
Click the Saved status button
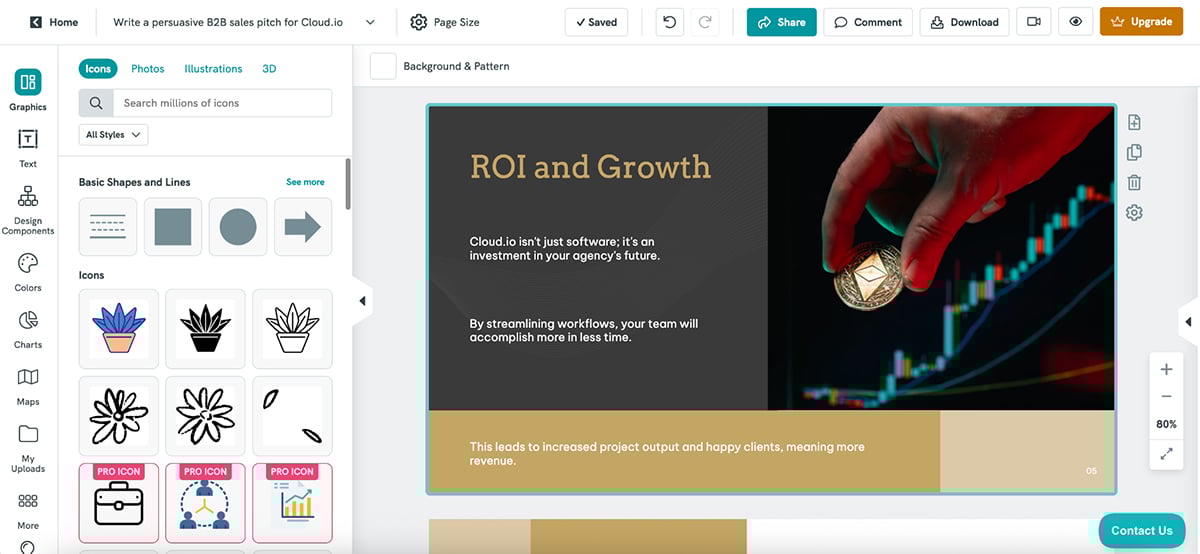(x=597, y=22)
